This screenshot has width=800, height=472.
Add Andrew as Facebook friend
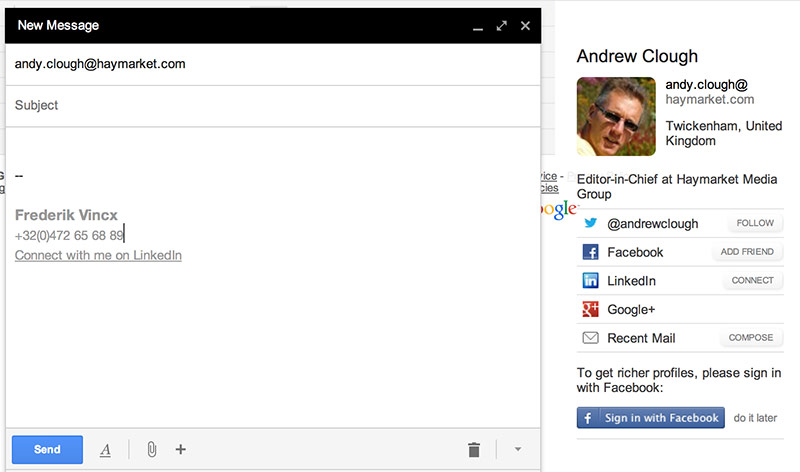point(747,252)
